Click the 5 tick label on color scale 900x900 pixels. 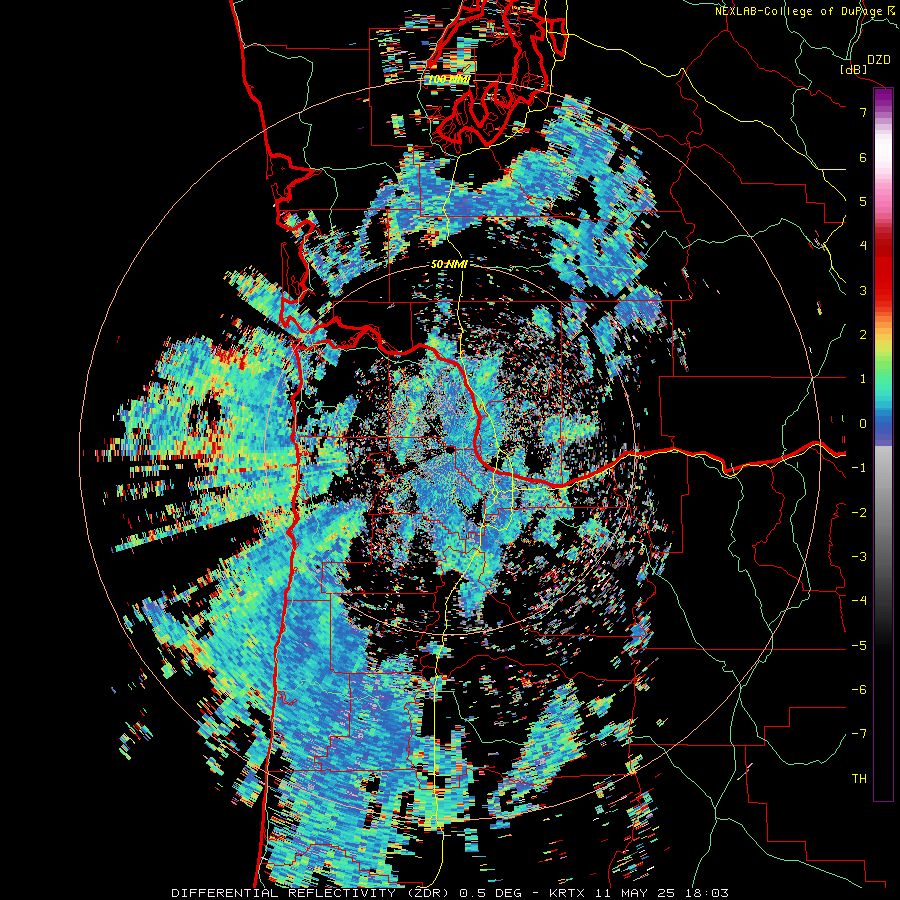(x=863, y=201)
